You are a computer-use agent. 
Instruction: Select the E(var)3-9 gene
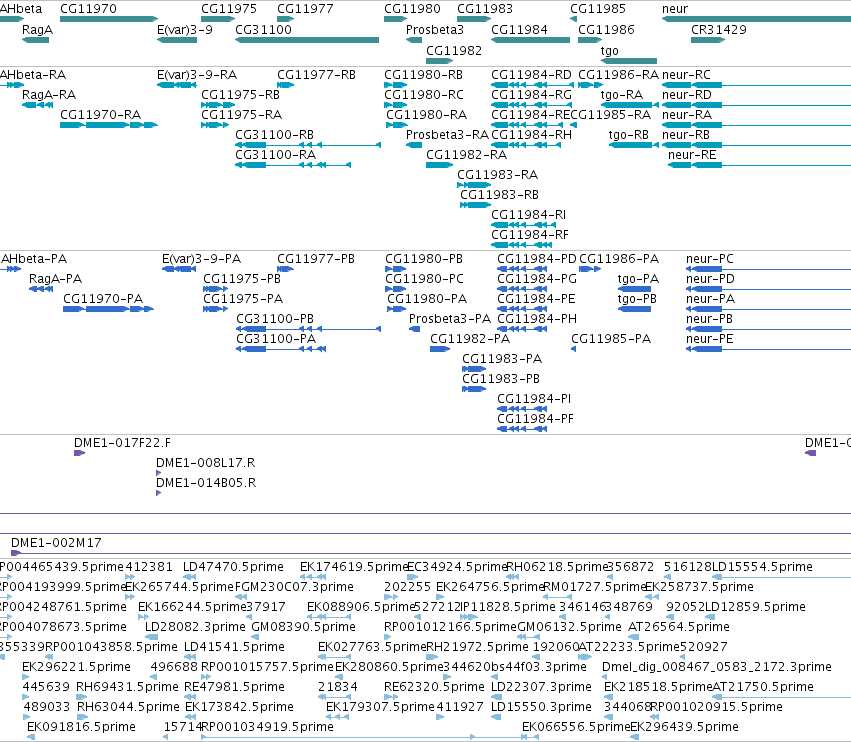[176, 40]
